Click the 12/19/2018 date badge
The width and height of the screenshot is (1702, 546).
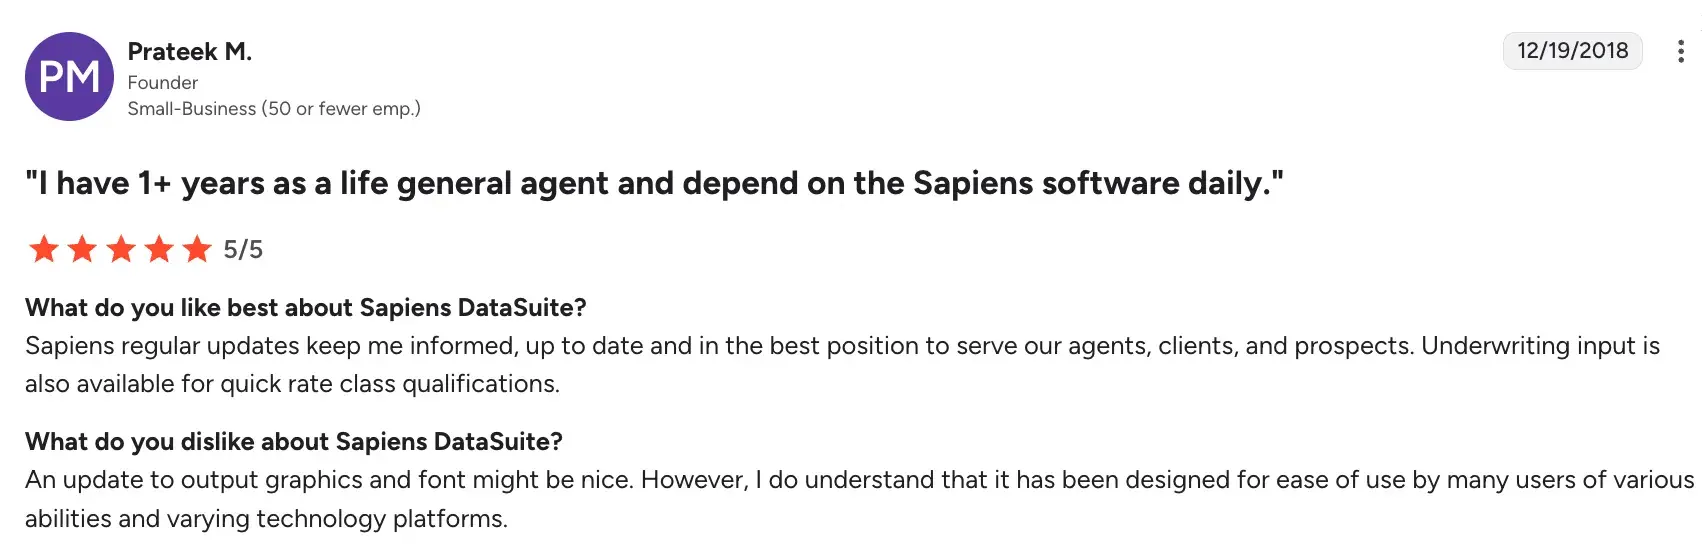[1572, 51]
